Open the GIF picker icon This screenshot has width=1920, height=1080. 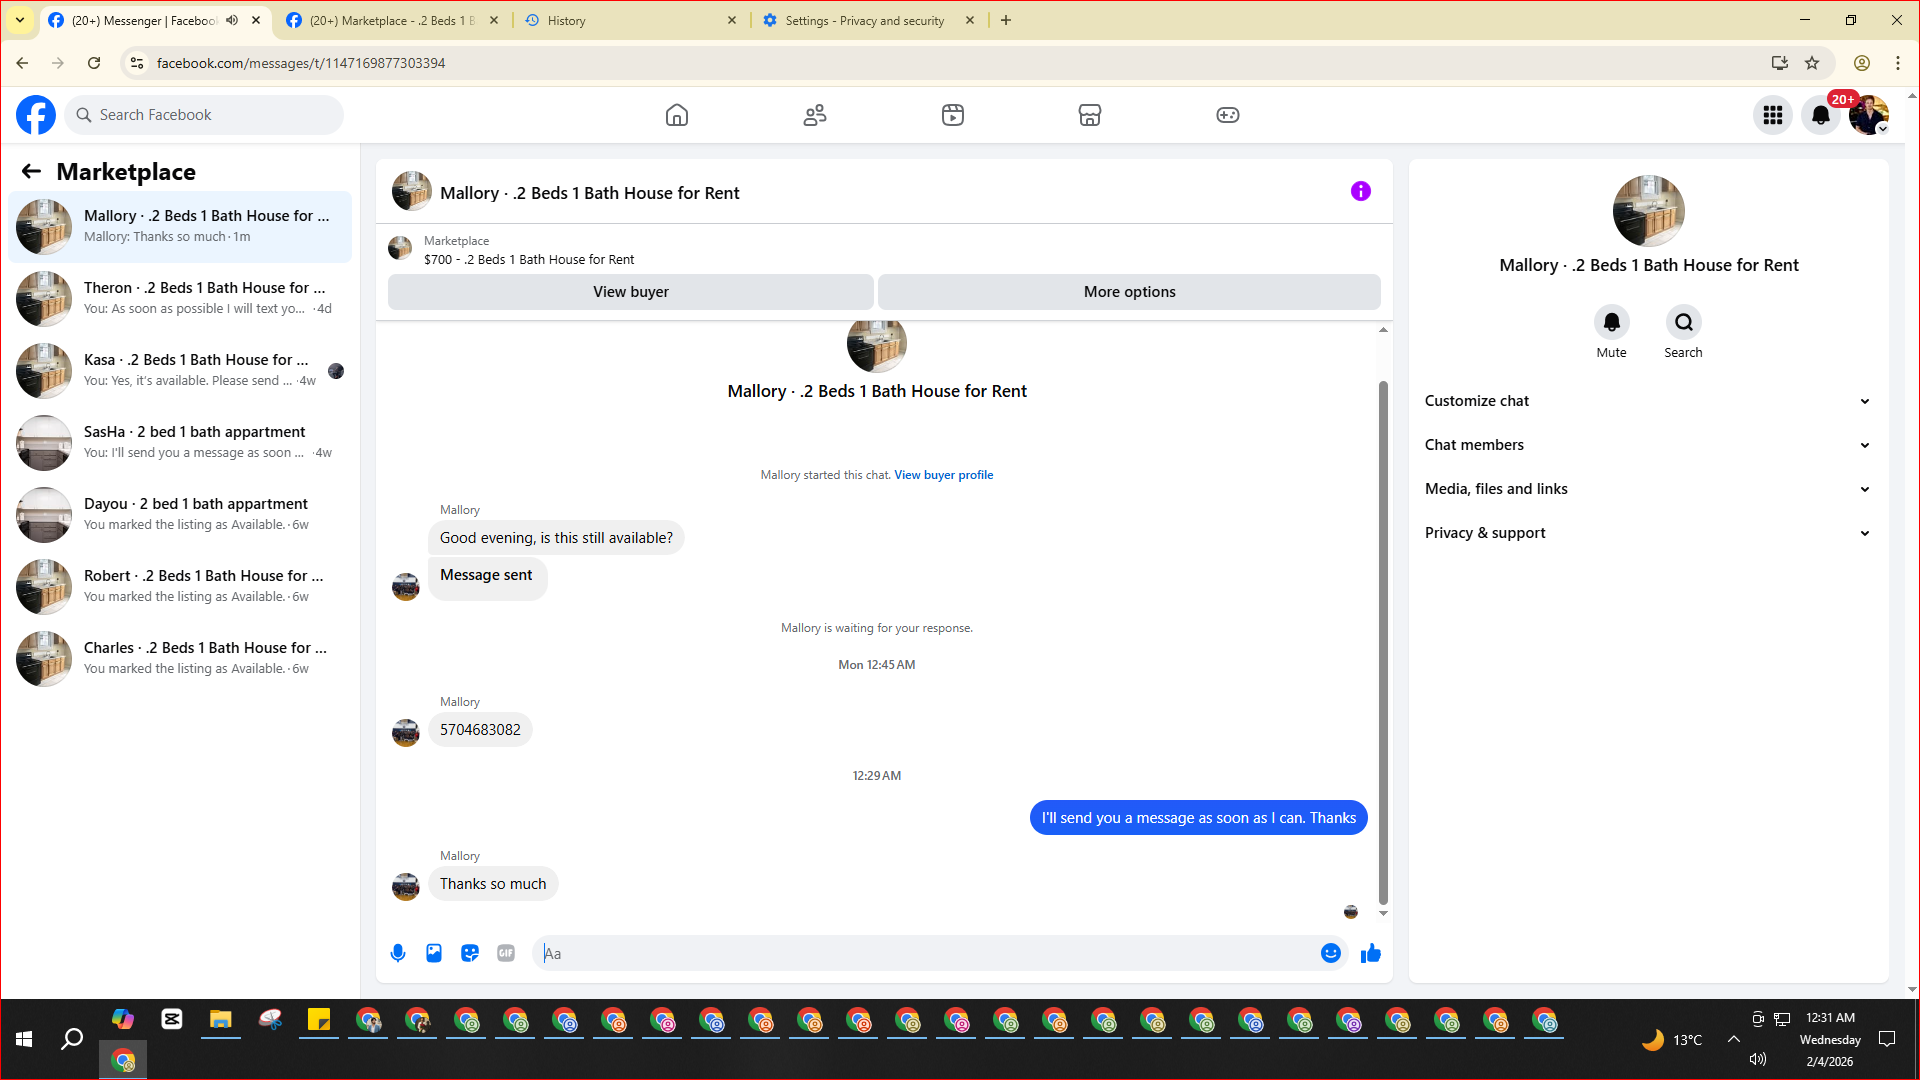[x=506, y=953]
